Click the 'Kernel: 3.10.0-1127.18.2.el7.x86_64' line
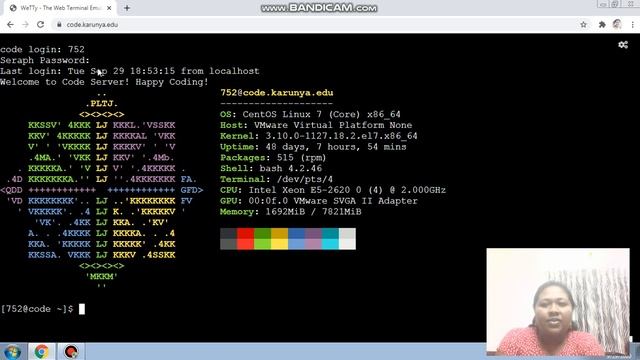Screen dimensions: 640x360 319,136
